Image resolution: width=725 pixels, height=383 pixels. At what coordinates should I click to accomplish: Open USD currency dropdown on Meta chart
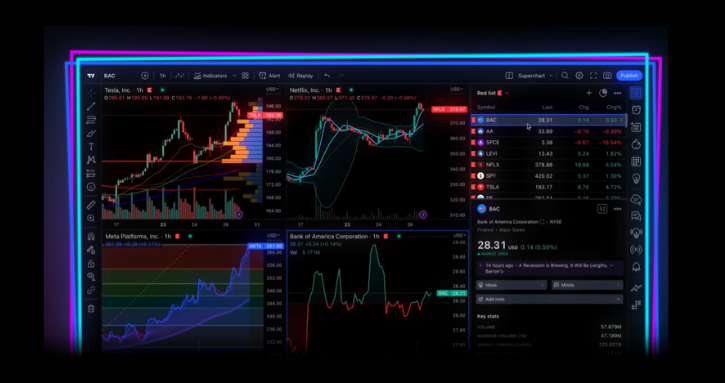tap(272, 235)
